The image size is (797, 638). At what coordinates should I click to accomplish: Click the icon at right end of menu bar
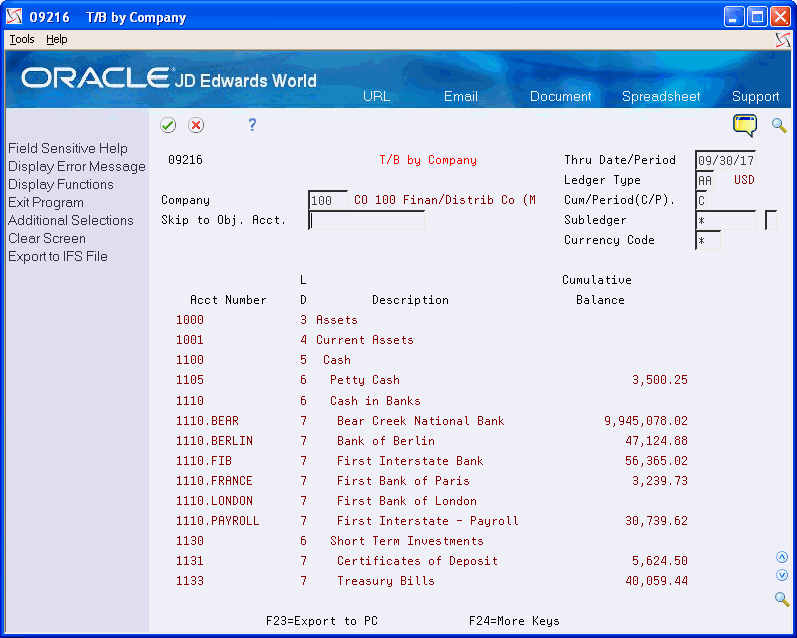click(783, 40)
